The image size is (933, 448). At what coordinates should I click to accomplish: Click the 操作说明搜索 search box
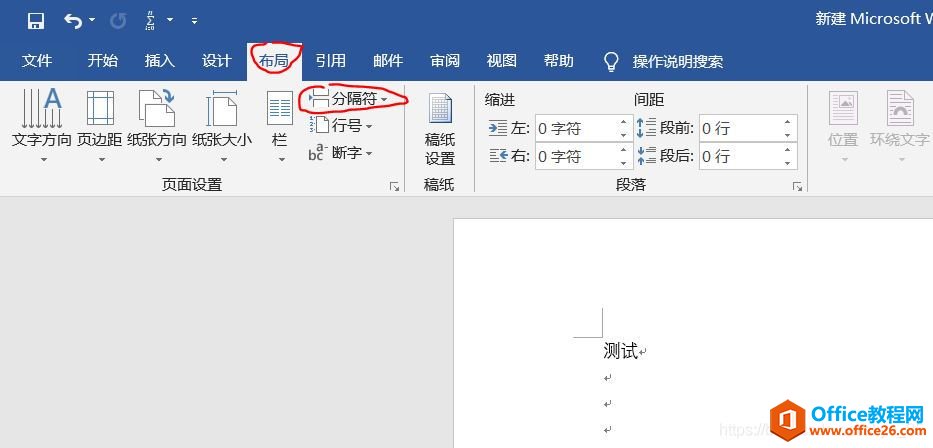678,61
